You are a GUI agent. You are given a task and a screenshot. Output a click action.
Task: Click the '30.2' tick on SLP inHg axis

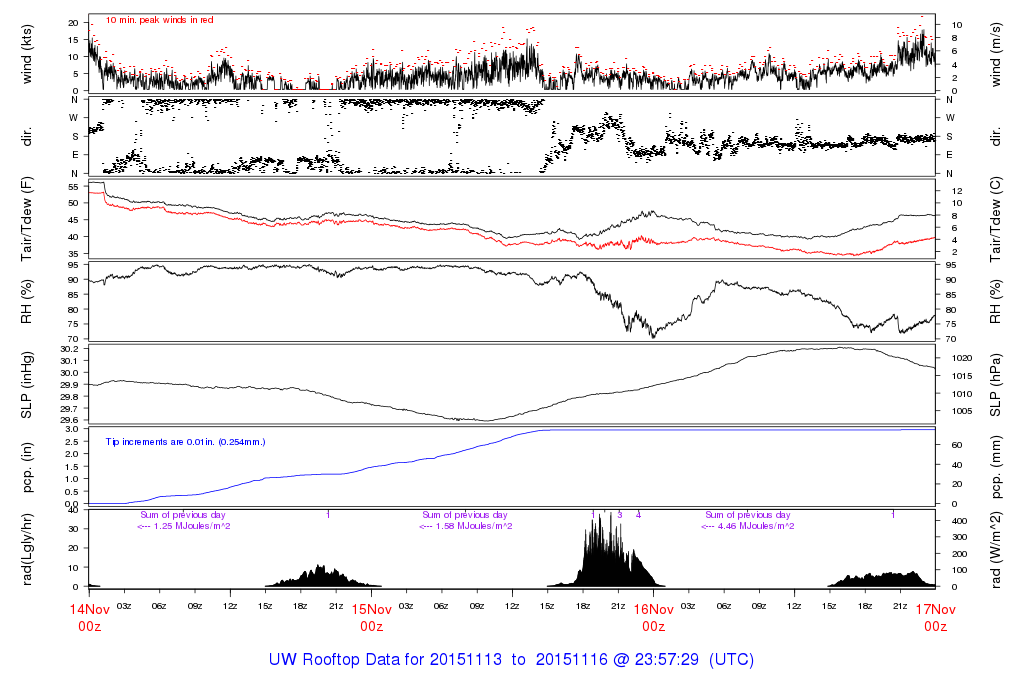pyautogui.click(x=69, y=349)
